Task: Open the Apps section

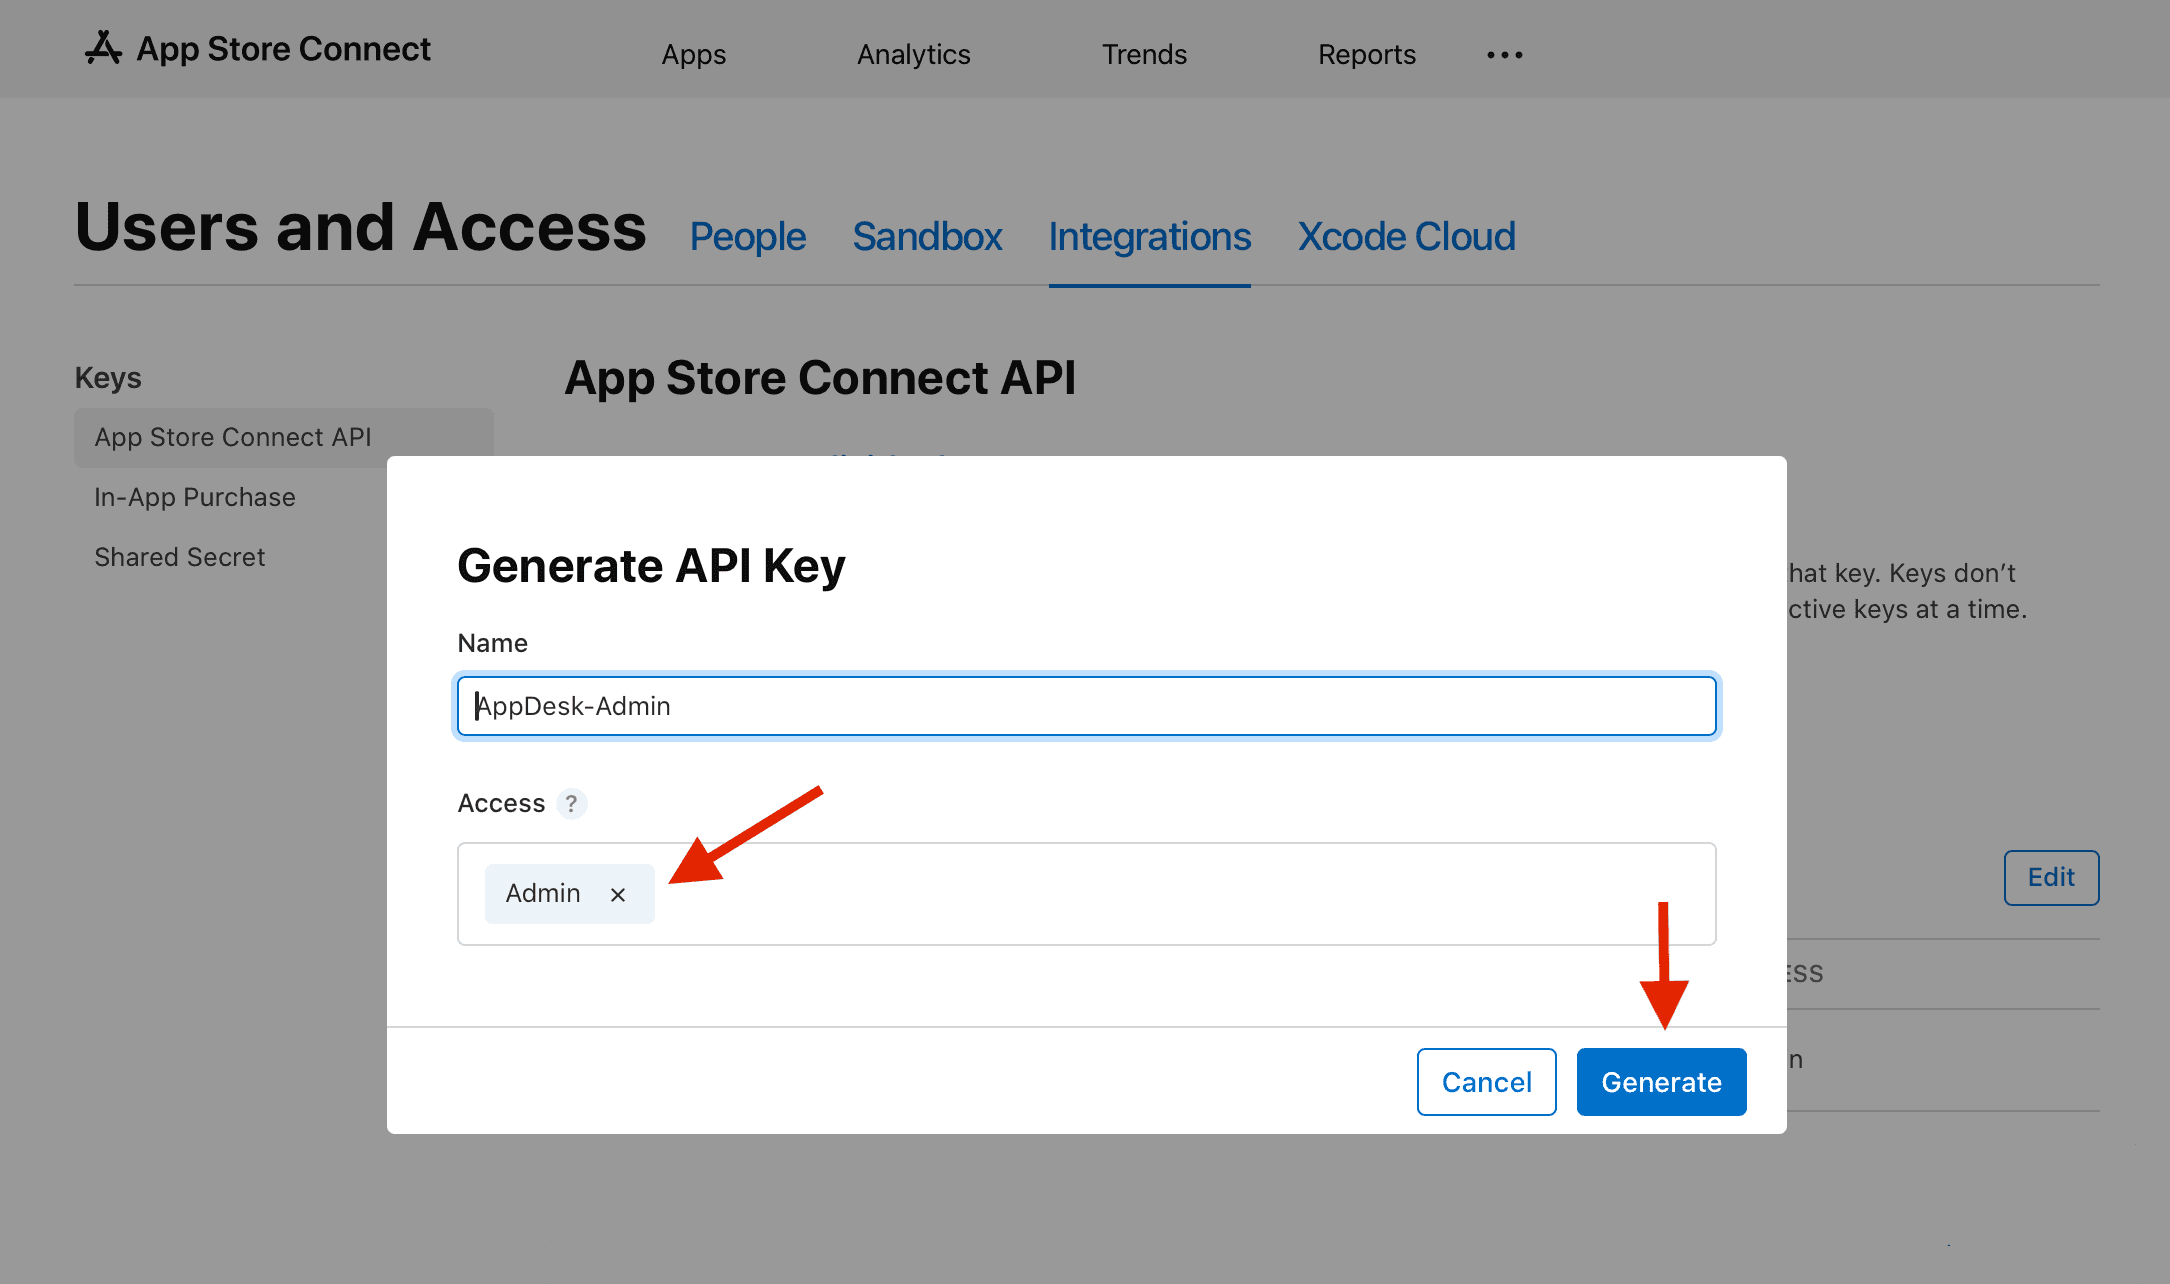Action: (693, 55)
